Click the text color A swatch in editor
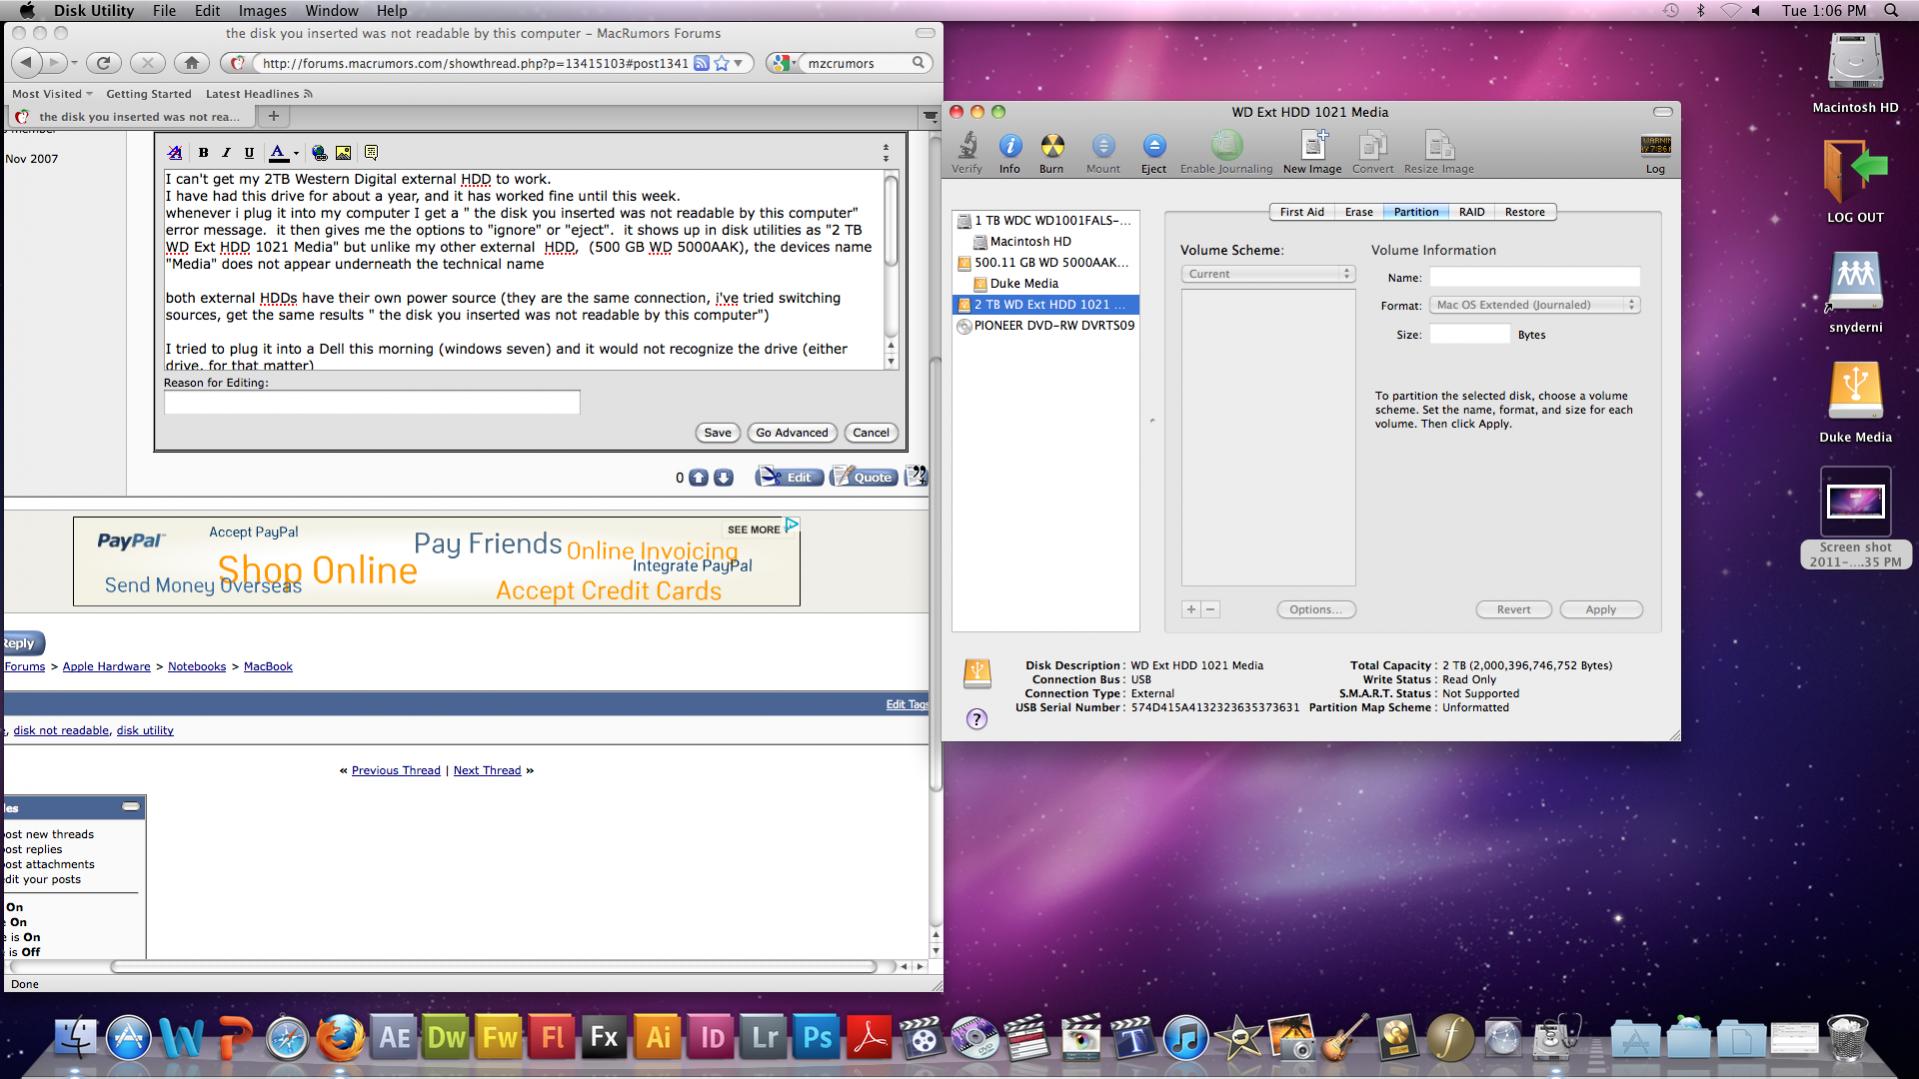1919x1079 pixels. (278, 153)
